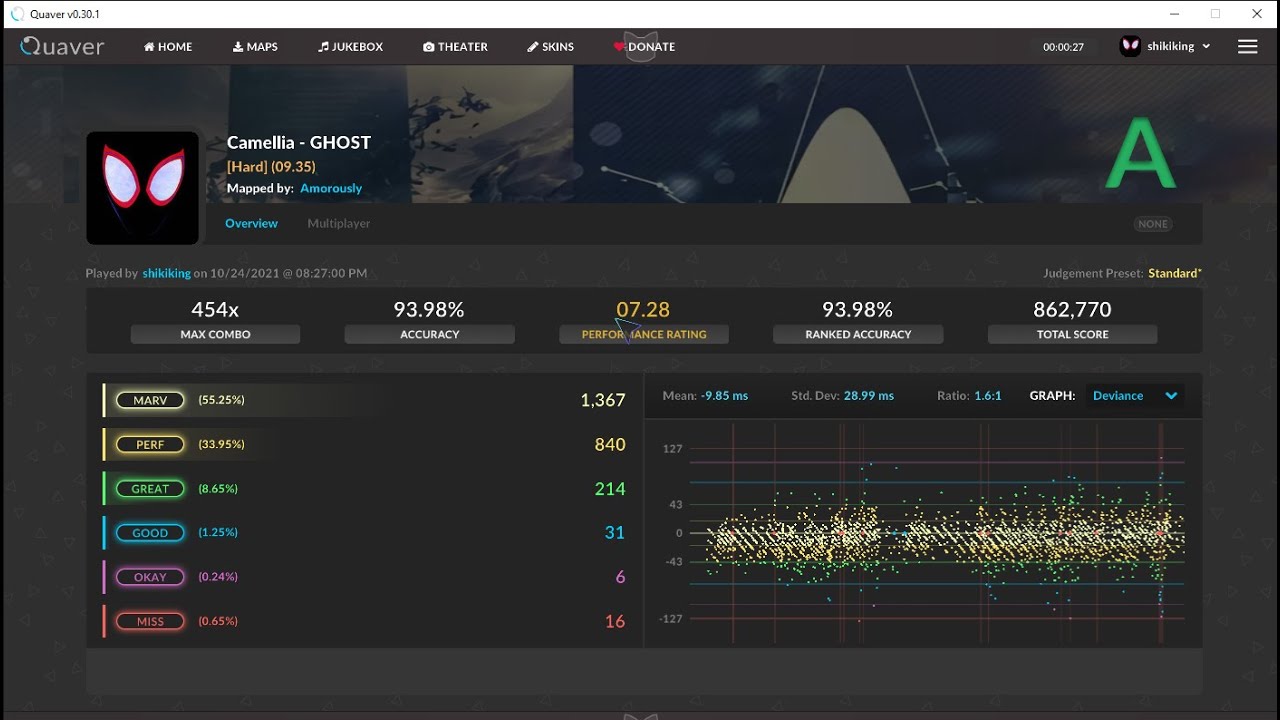Click the Quaver logo
The height and width of the screenshot is (720, 1280).
[62, 46]
